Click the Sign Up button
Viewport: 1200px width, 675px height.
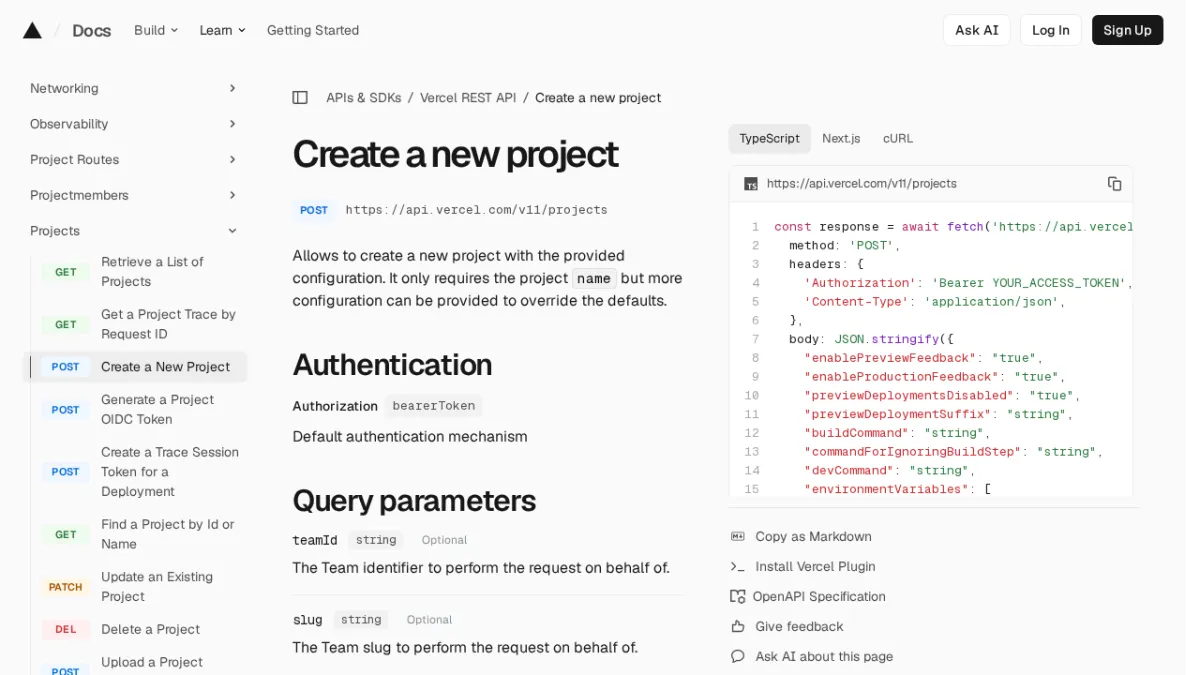click(1127, 30)
